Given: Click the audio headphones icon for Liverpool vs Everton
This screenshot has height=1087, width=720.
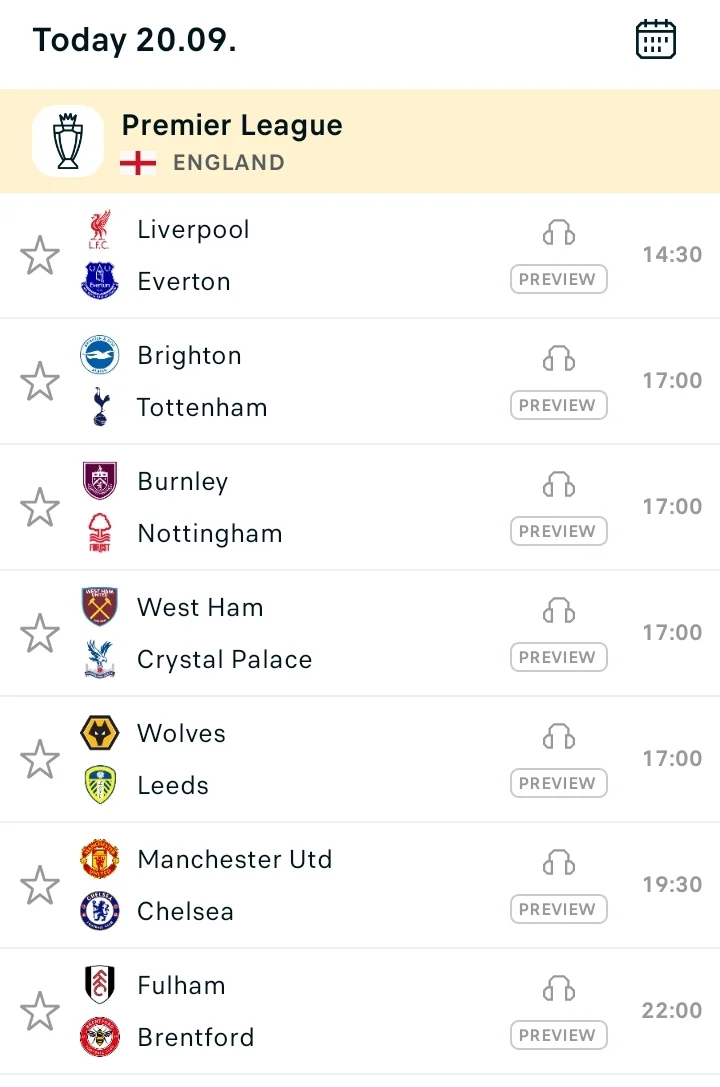Looking at the screenshot, I should point(559,232).
